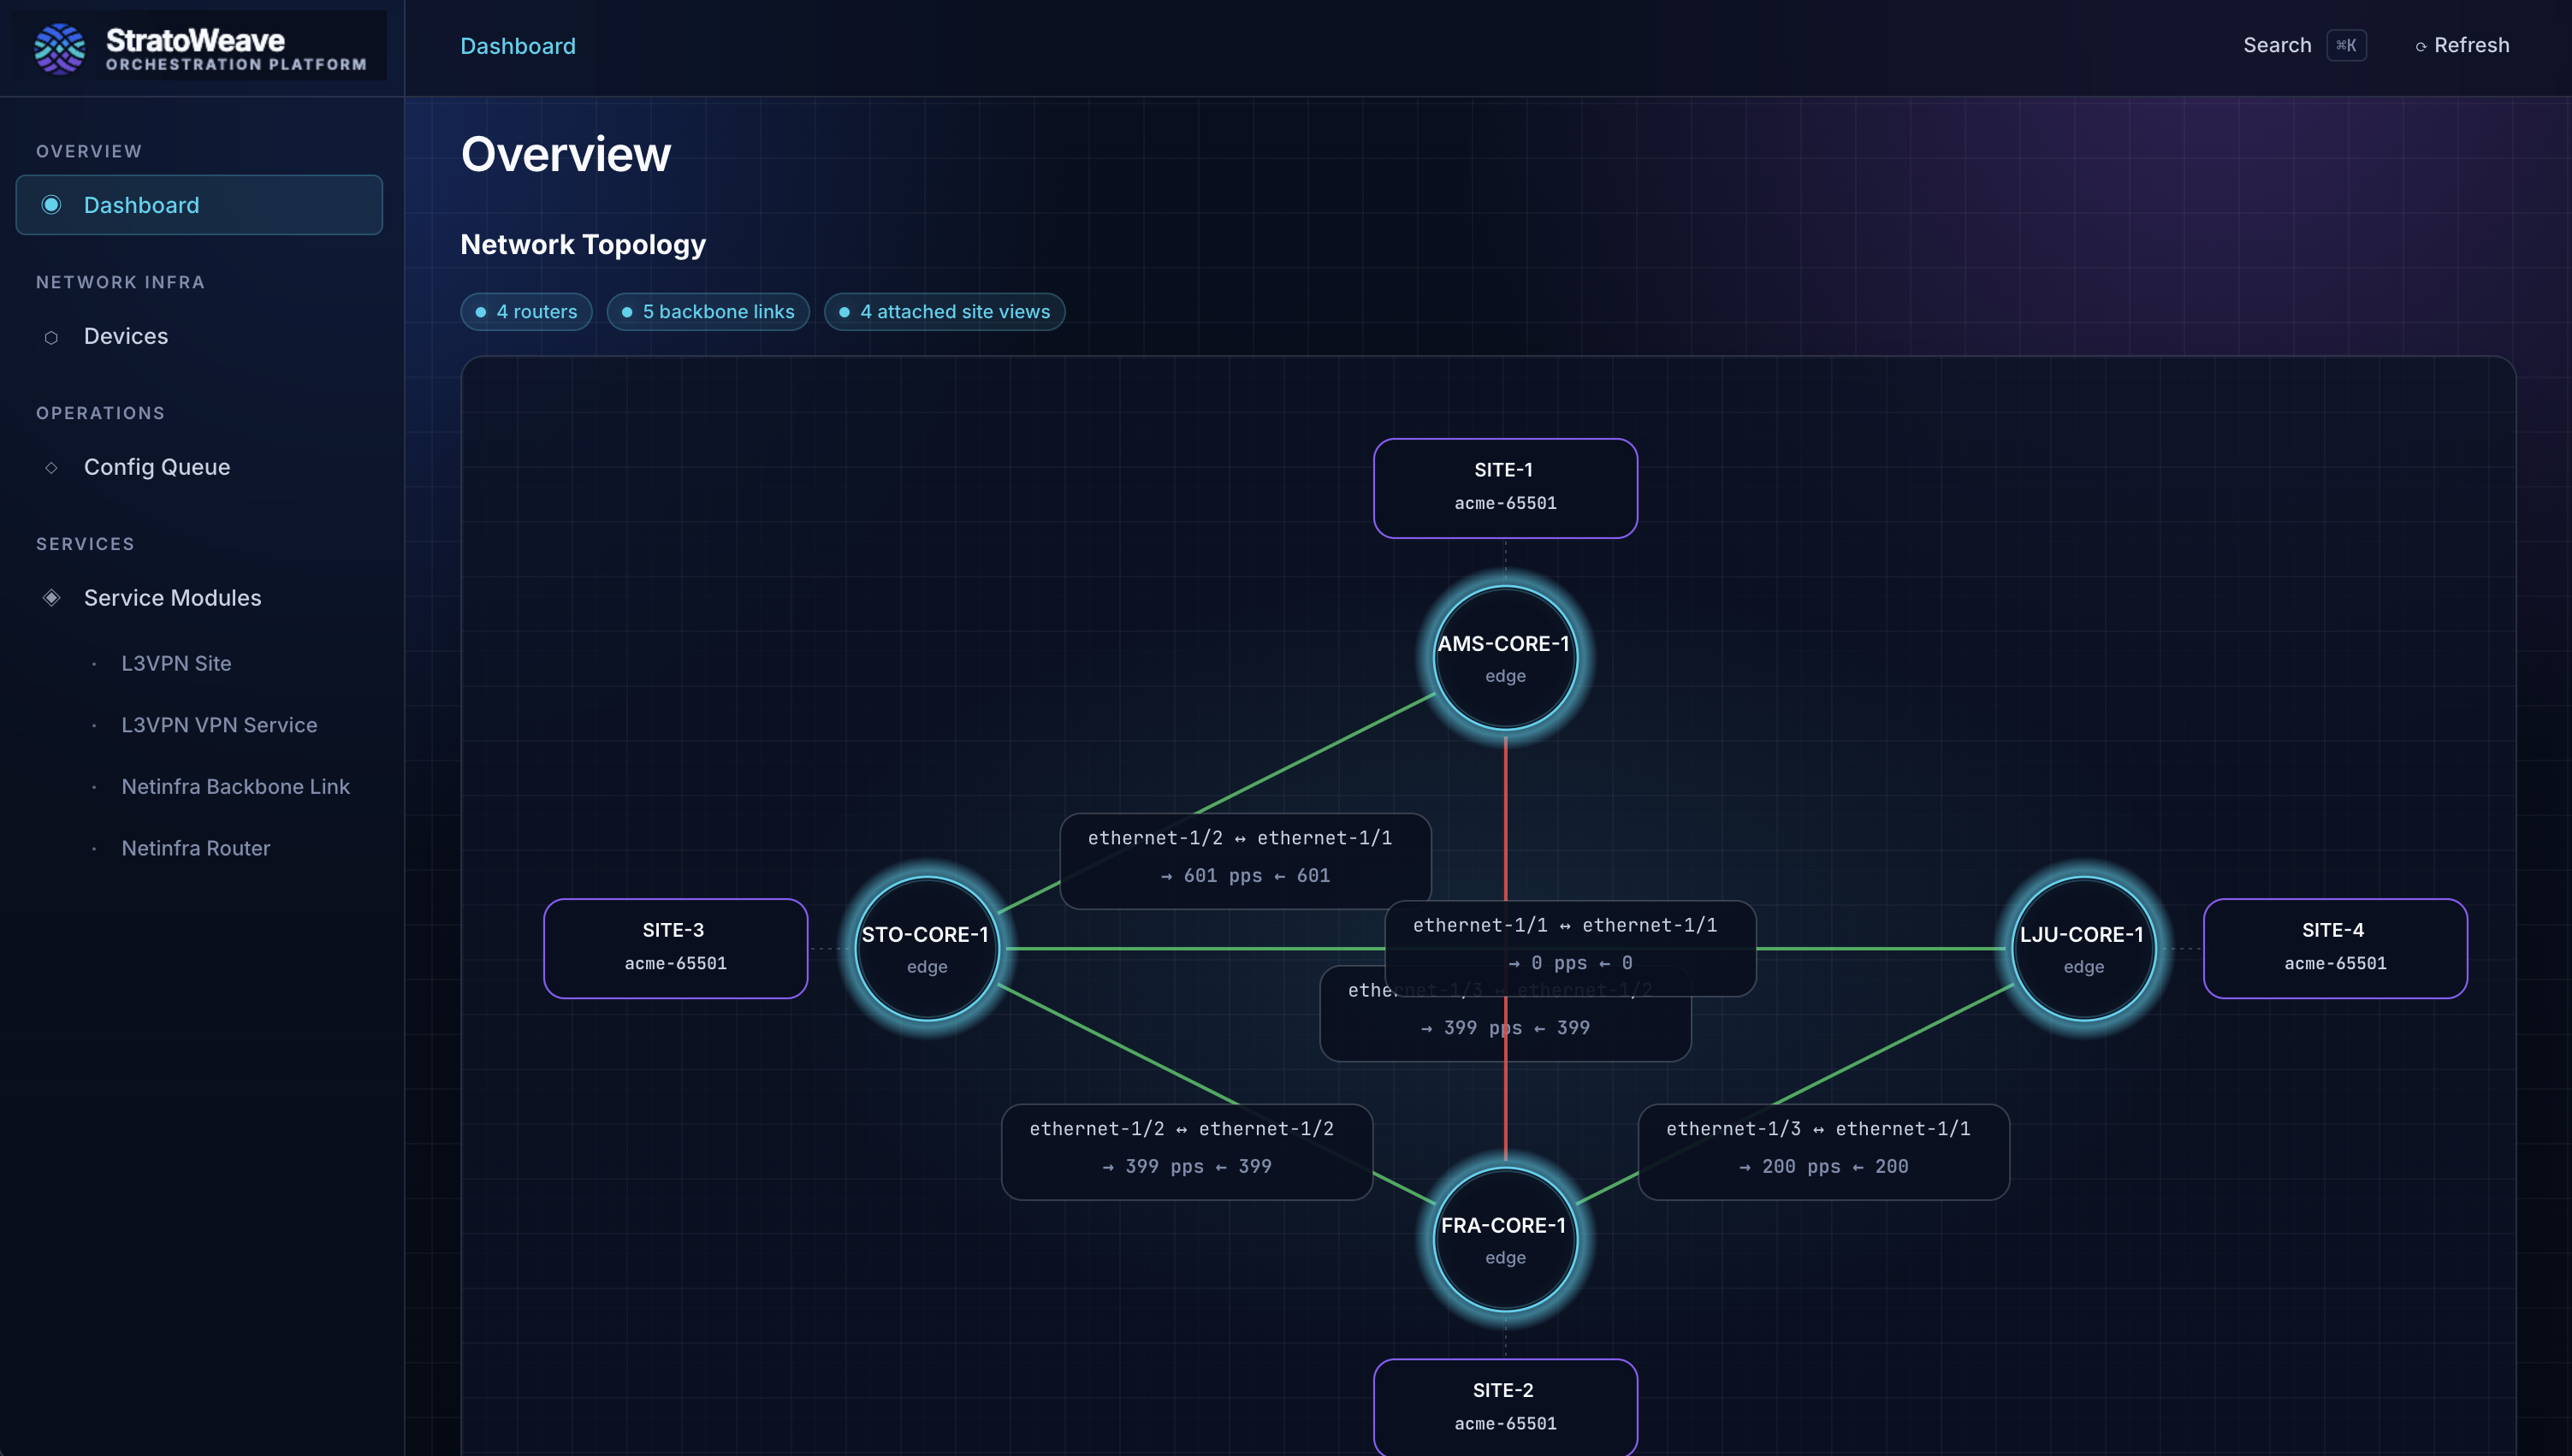Click the Dashboard breadcrumb link
2572x1456 pixels.
click(x=518, y=46)
